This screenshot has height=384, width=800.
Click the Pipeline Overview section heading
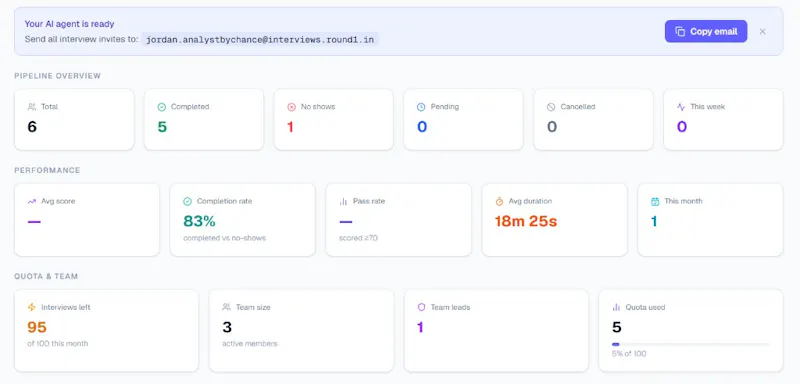pos(58,76)
